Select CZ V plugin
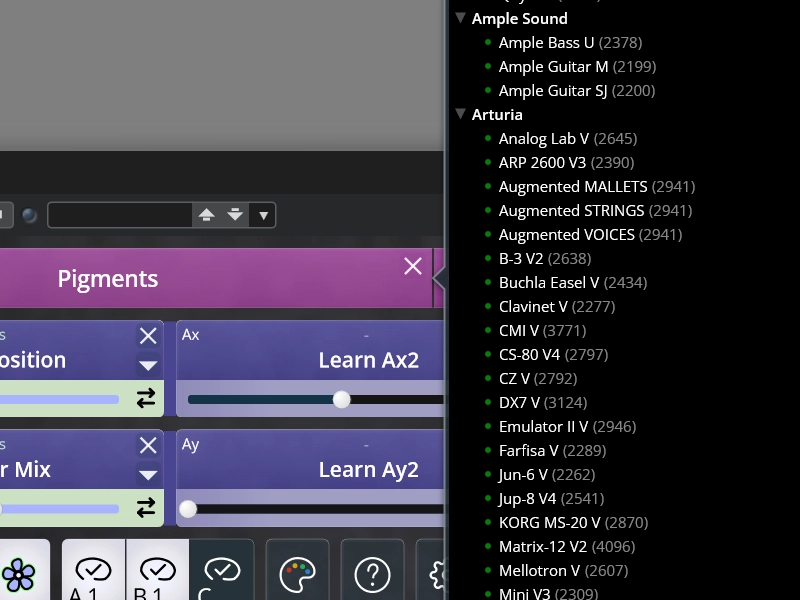 (537, 379)
